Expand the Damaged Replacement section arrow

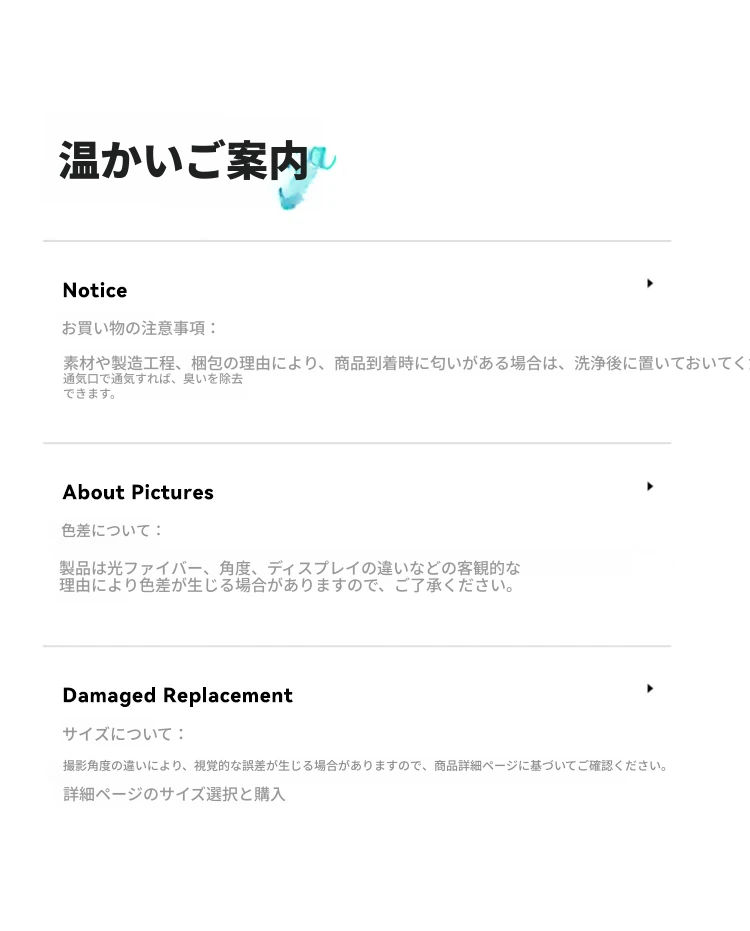650,688
